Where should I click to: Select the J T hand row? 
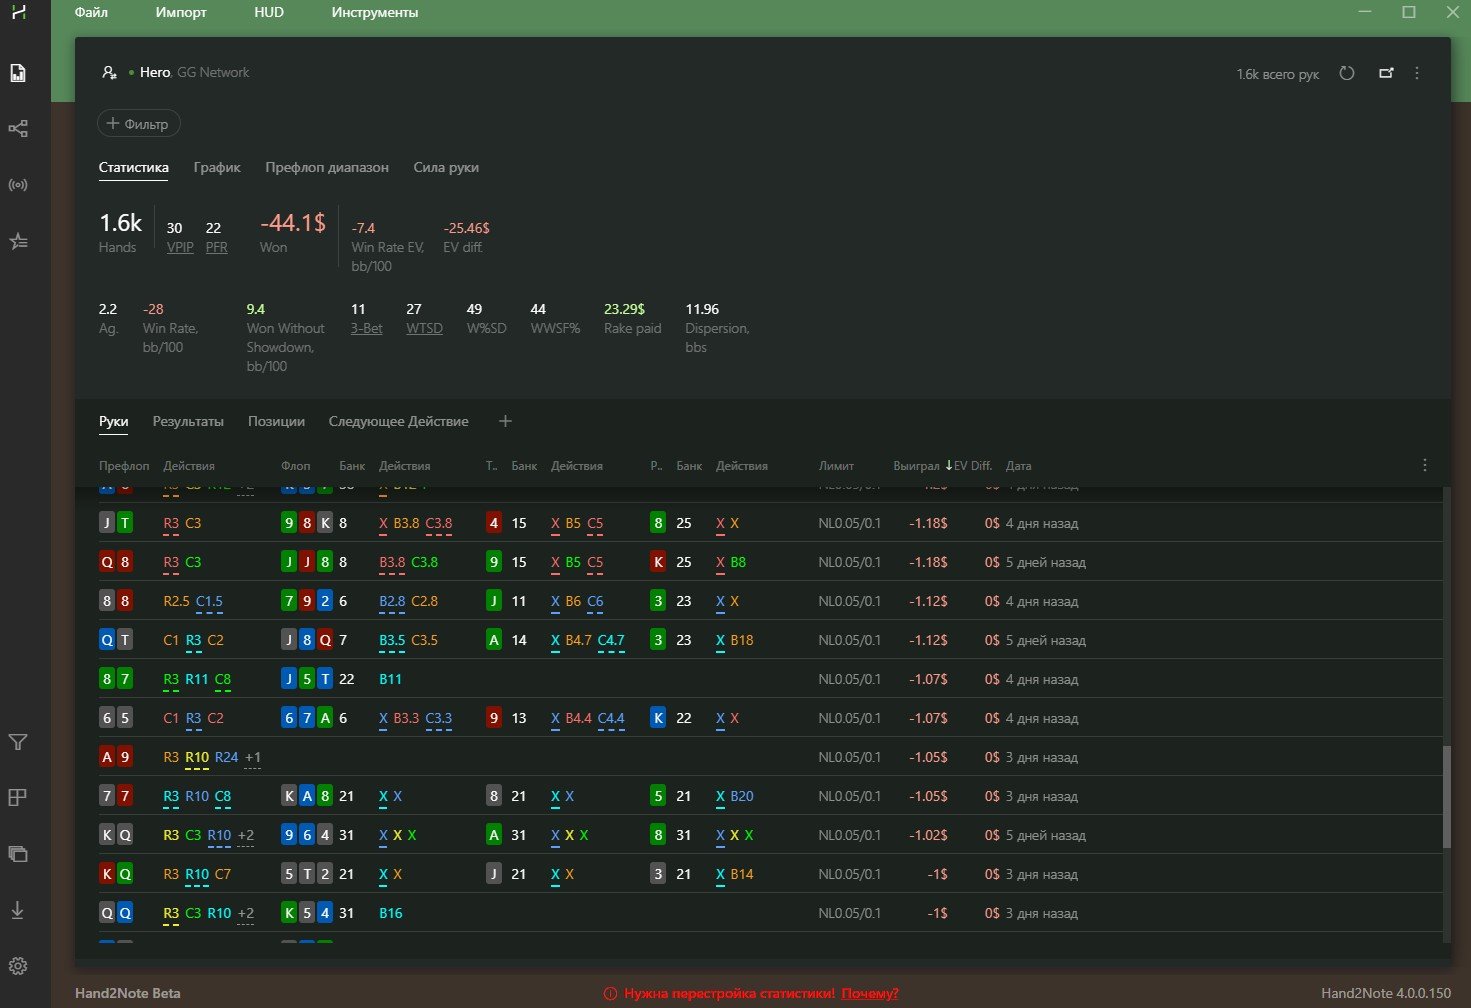(x=770, y=523)
